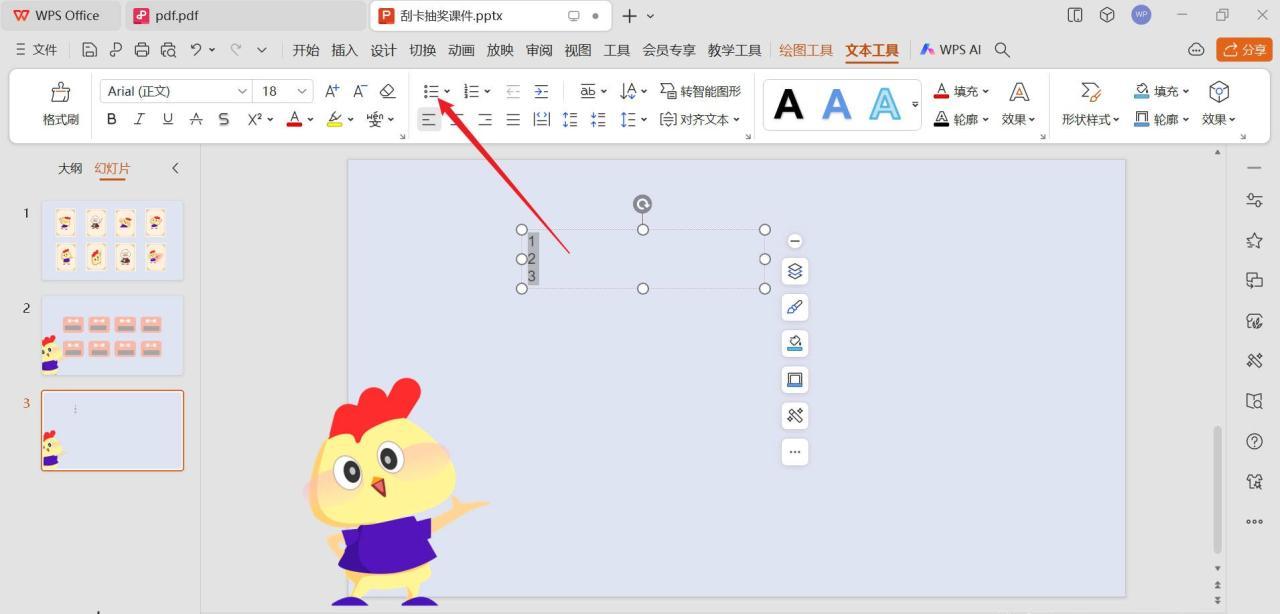Click the minus button on floating toolbar

pyautogui.click(x=795, y=241)
